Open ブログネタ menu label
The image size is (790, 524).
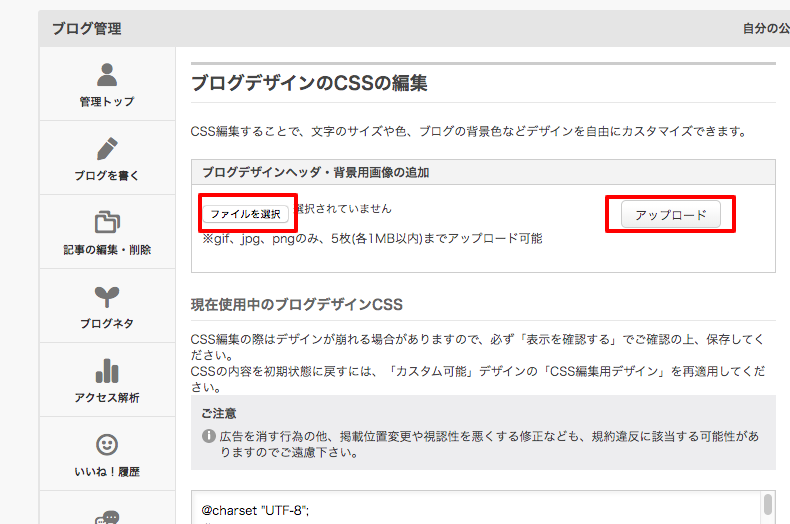pyautogui.click(x=107, y=323)
